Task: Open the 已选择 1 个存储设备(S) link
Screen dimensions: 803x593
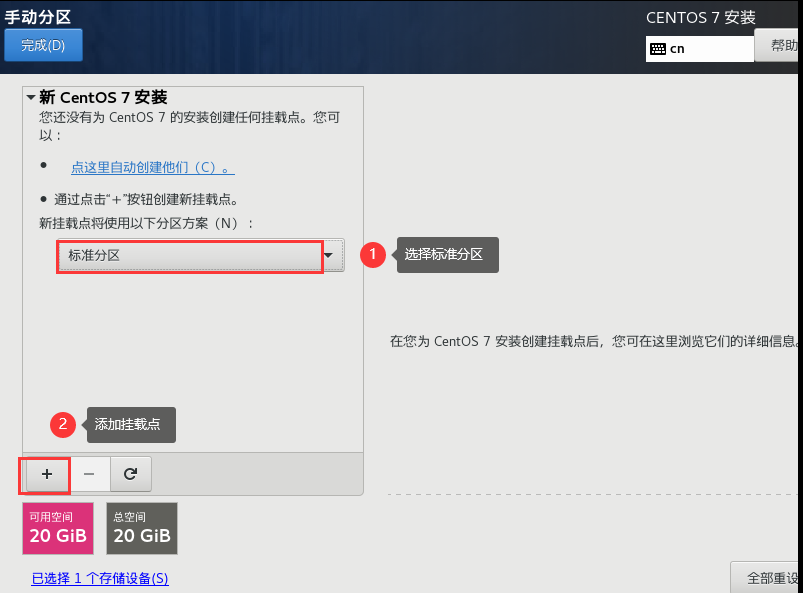Action: [x=100, y=578]
